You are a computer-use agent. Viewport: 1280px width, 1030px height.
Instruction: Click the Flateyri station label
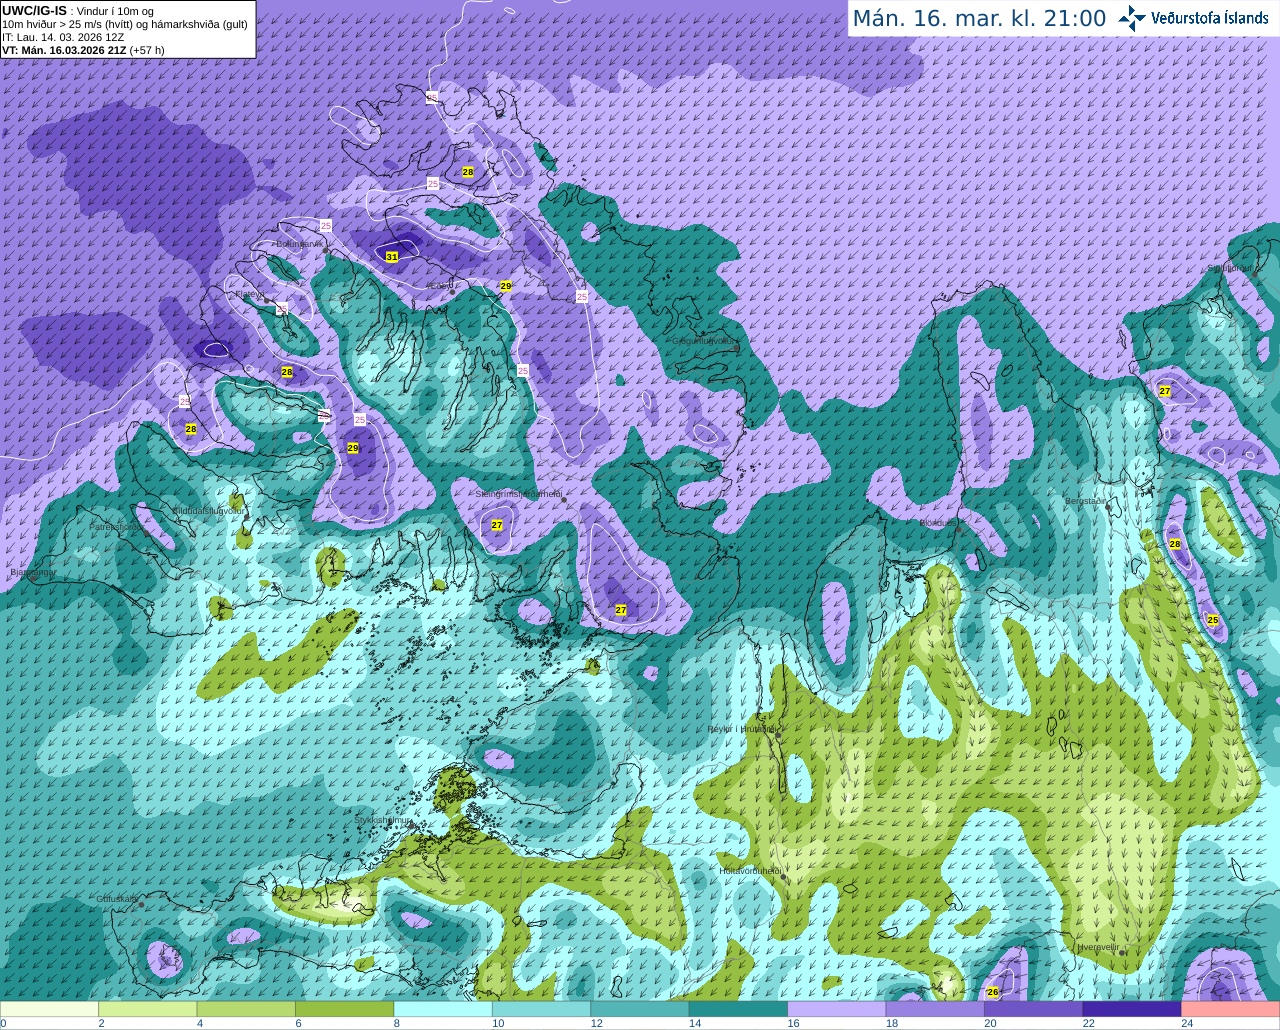pyautogui.click(x=249, y=294)
